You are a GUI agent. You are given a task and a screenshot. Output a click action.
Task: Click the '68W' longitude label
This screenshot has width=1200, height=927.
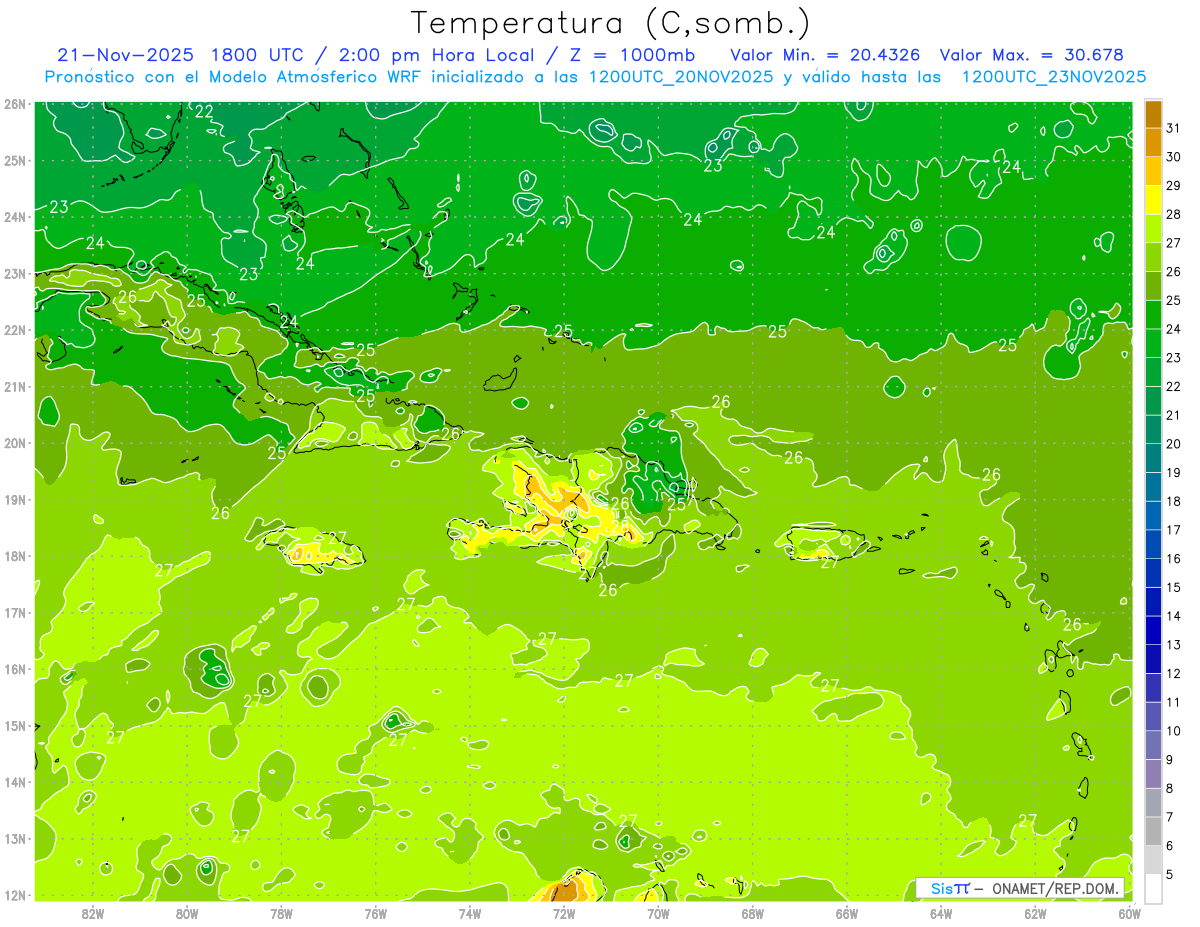752,912
